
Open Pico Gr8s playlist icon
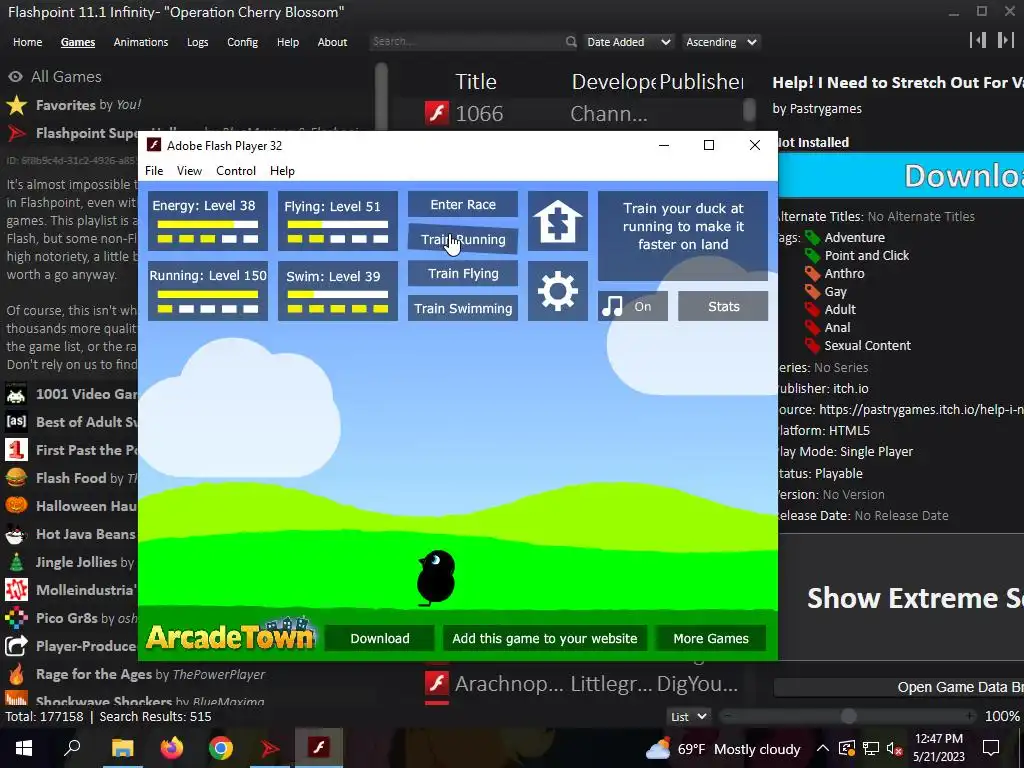pos(16,618)
